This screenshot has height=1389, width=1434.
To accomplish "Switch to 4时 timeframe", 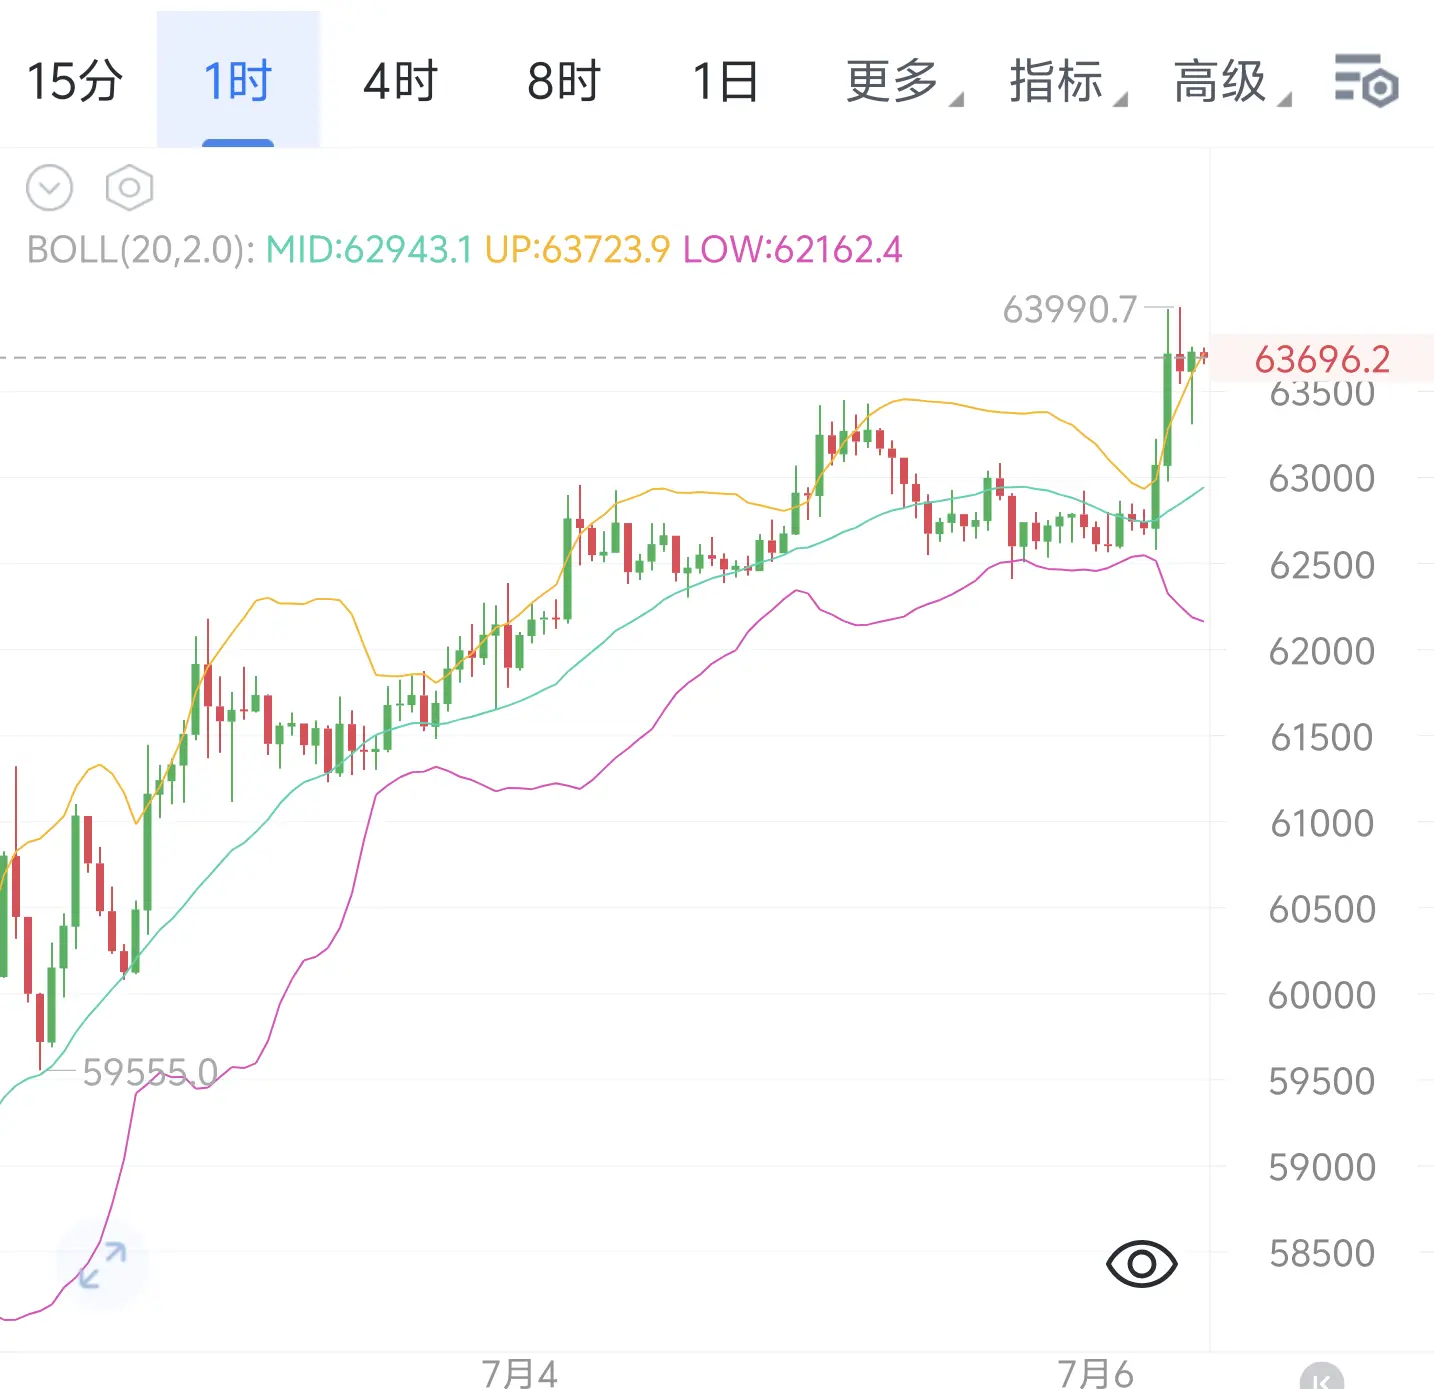I will click(x=401, y=81).
